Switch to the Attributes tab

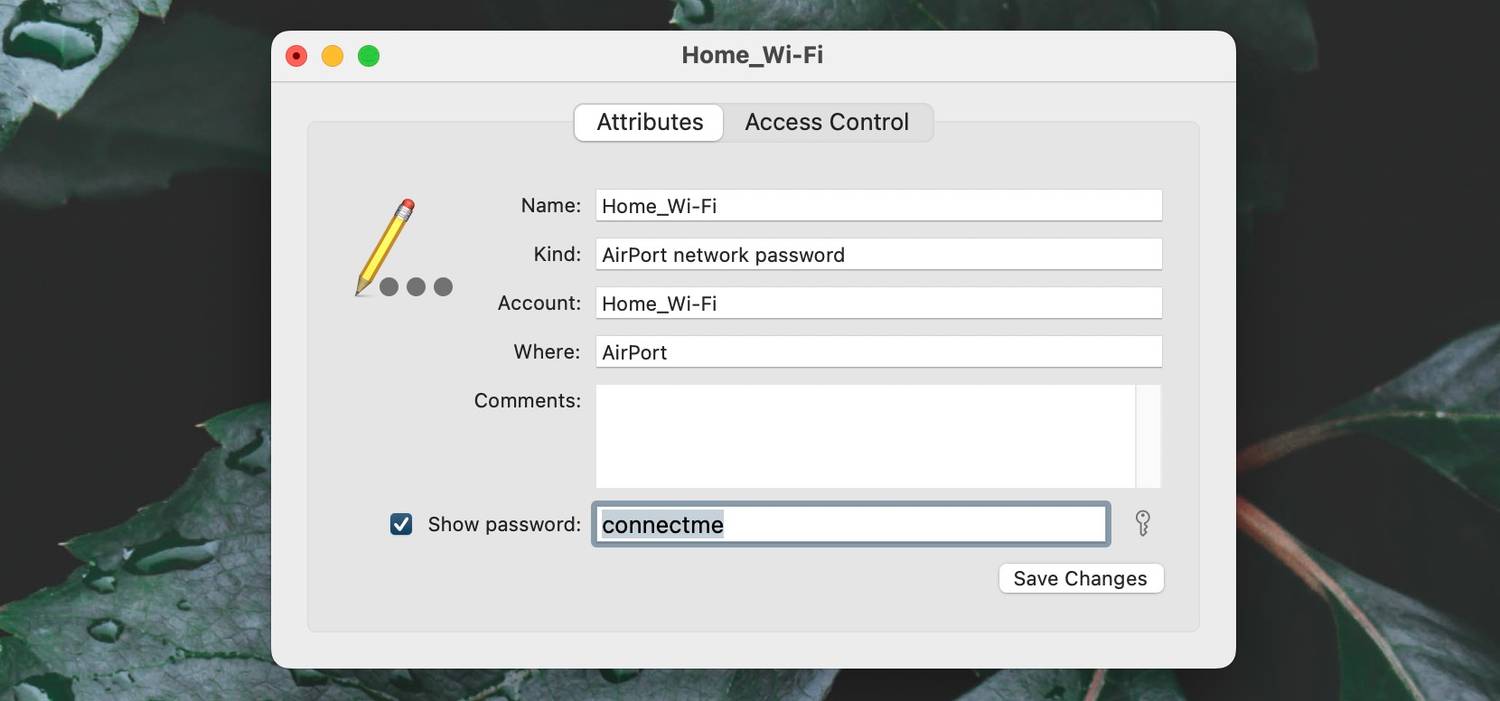click(649, 122)
